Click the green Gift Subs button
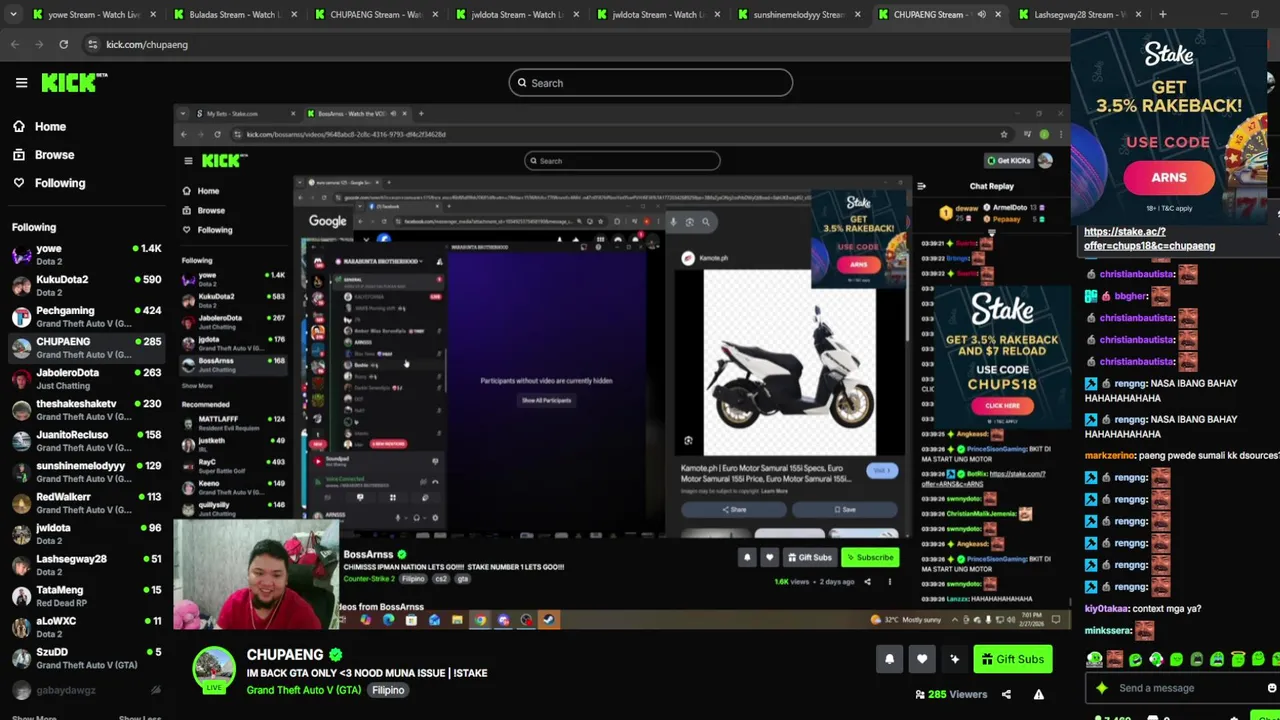This screenshot has width=1280, height=720. (1012, 659)
